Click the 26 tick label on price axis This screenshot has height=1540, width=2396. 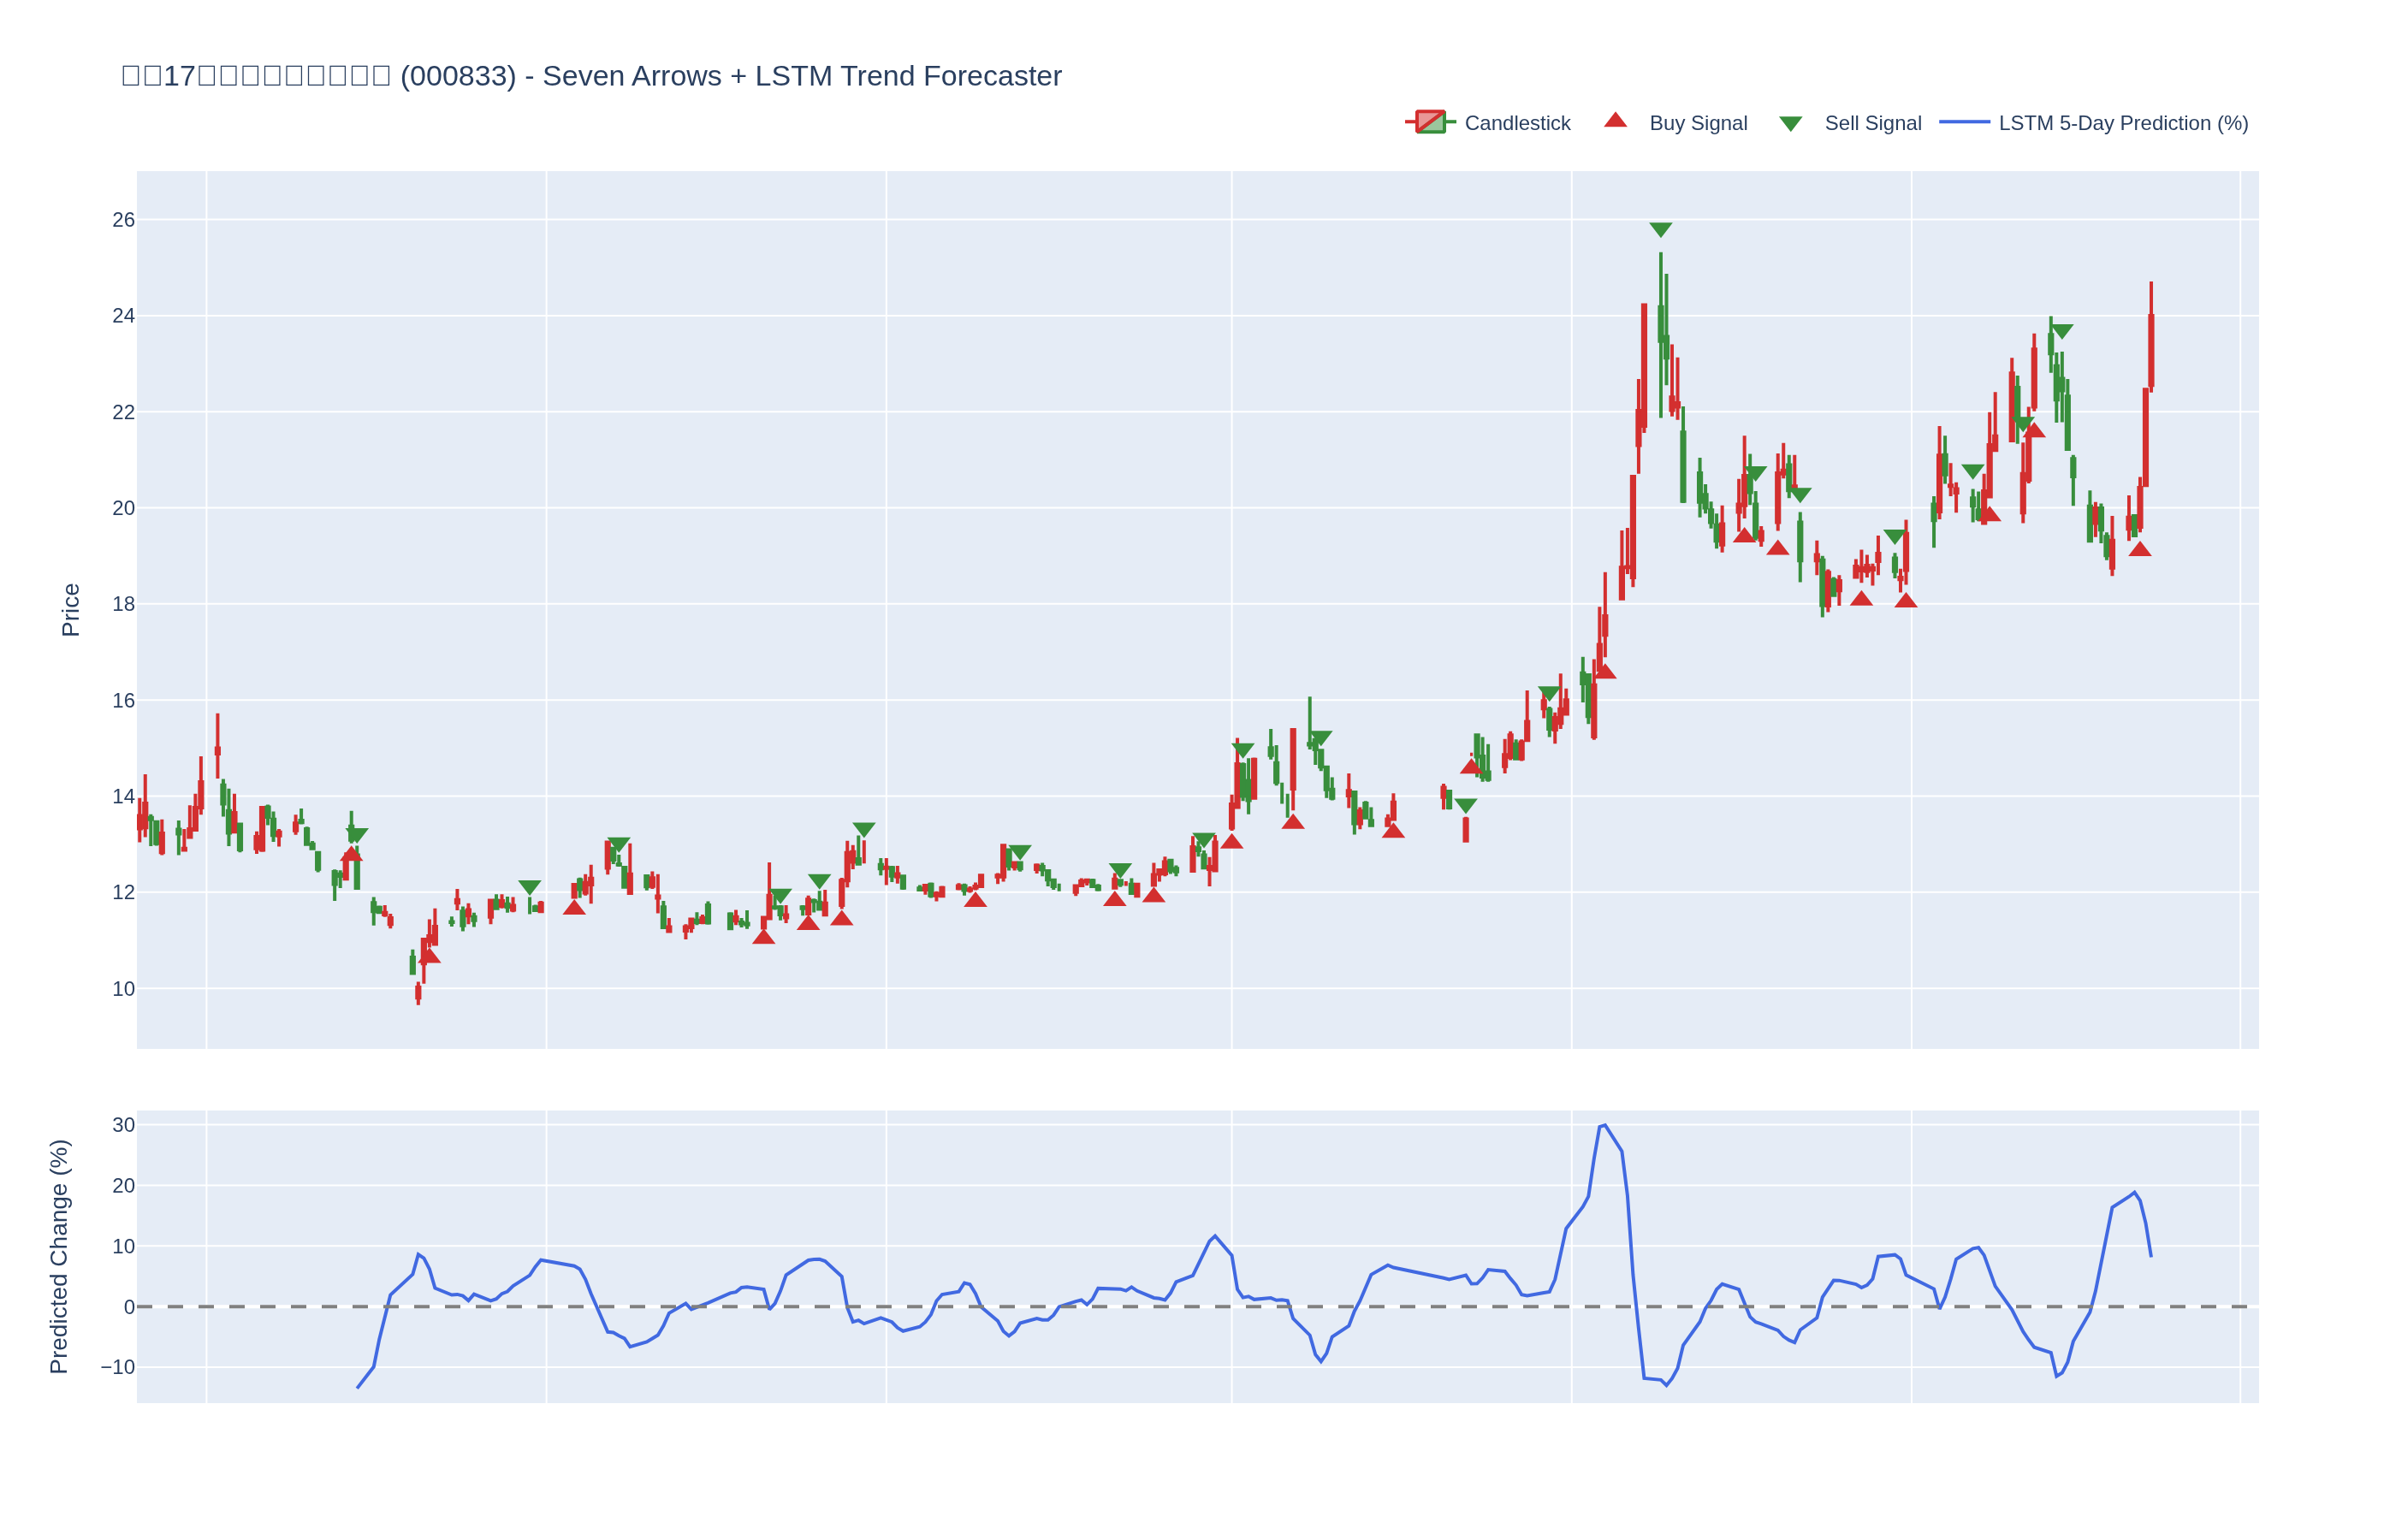[123, 220]
